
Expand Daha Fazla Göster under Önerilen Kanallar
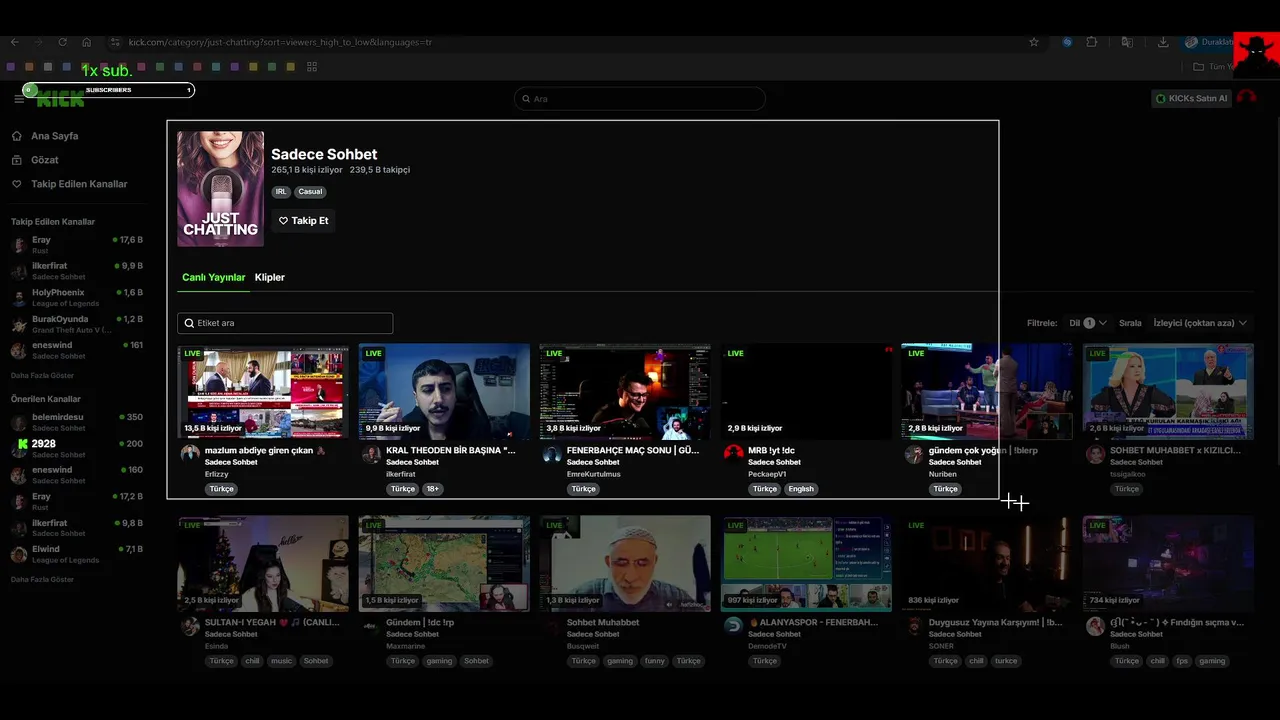coord(42,579)
